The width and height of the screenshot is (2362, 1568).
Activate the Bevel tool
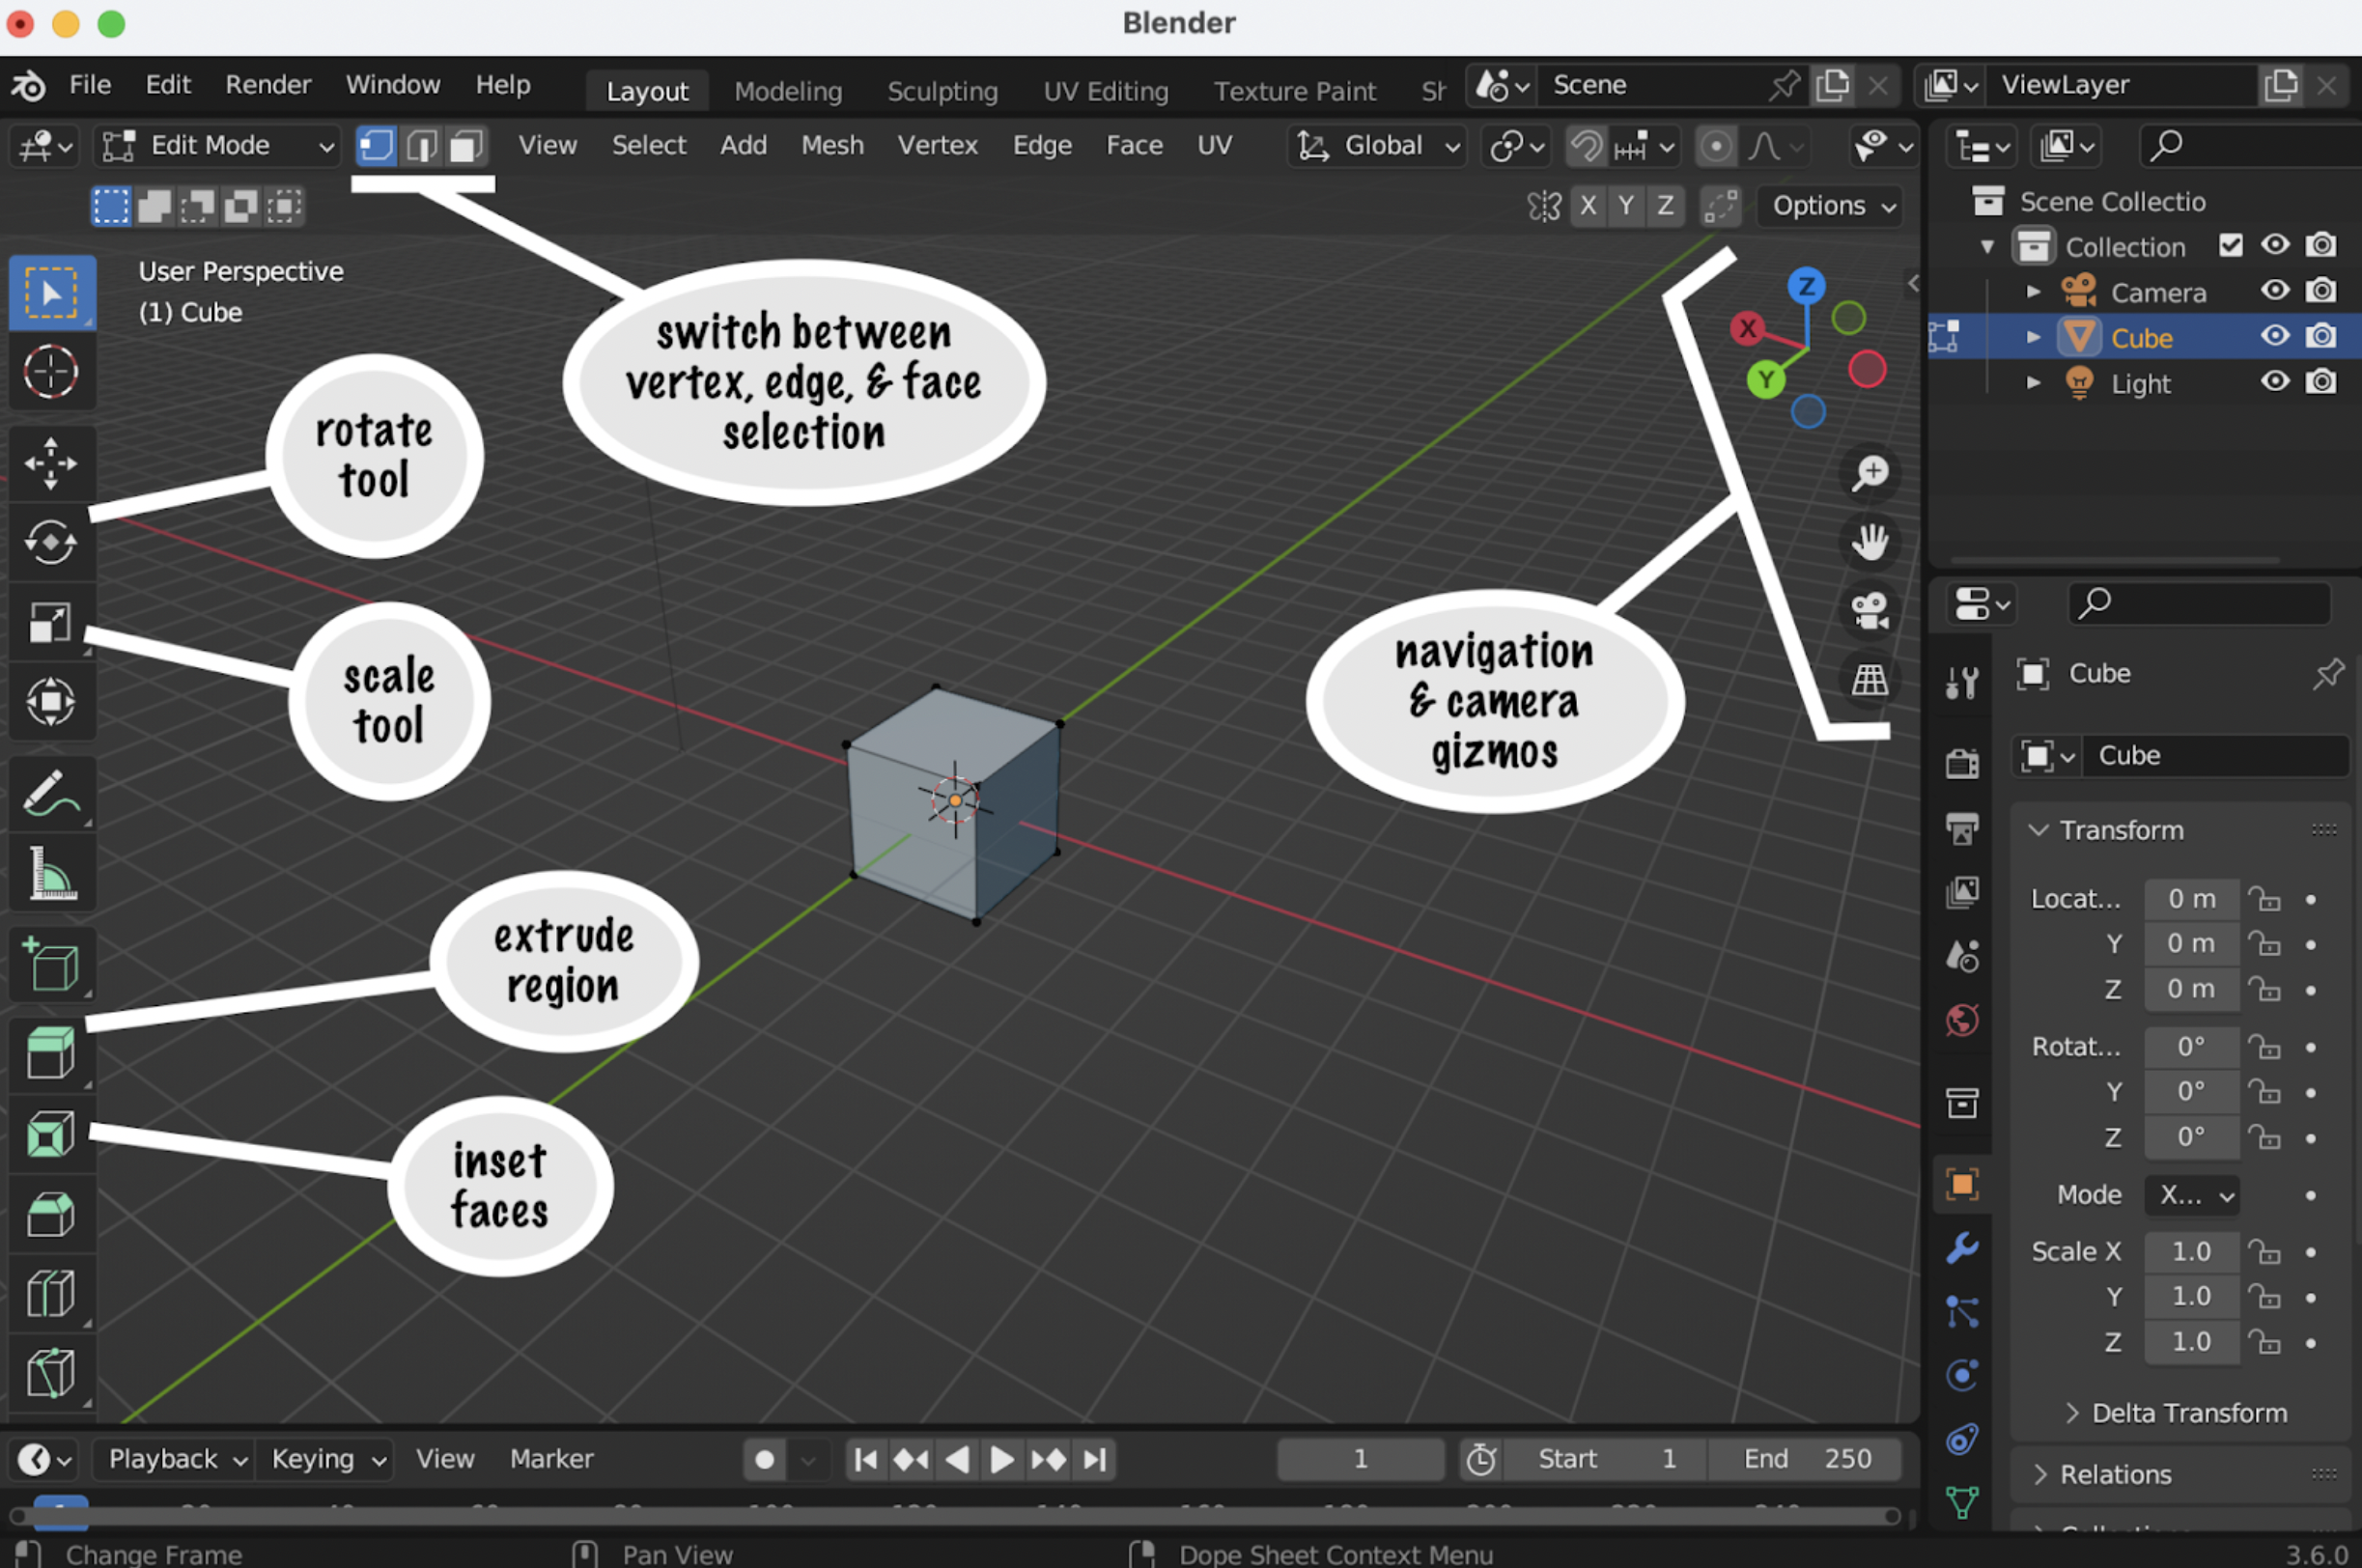[50, 1214]
